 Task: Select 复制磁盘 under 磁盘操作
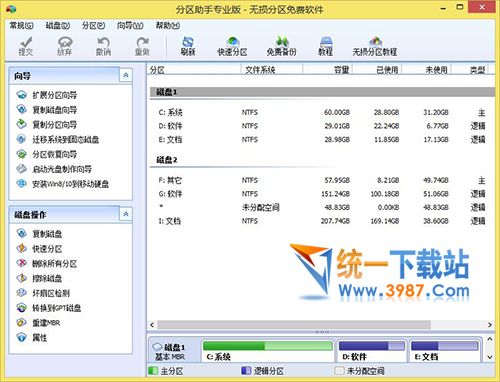[x=39, y=234]
